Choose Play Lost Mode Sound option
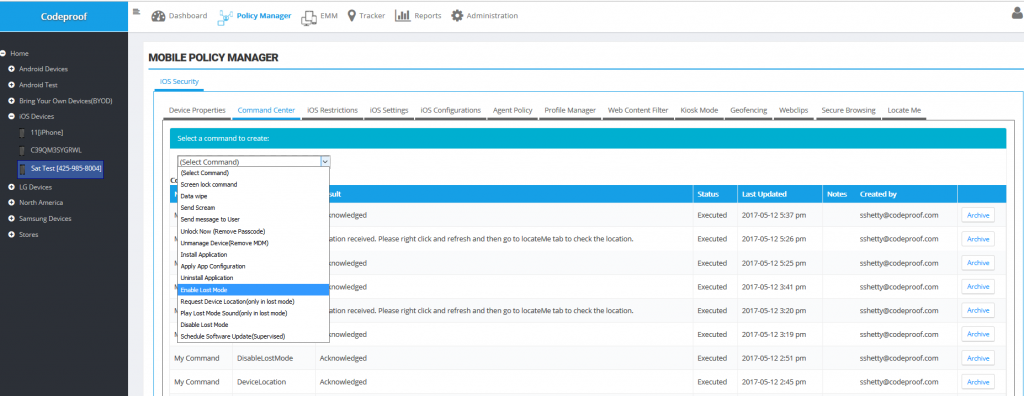The width and height of the screenshot is (1024, 396). (x=253, y=313)
